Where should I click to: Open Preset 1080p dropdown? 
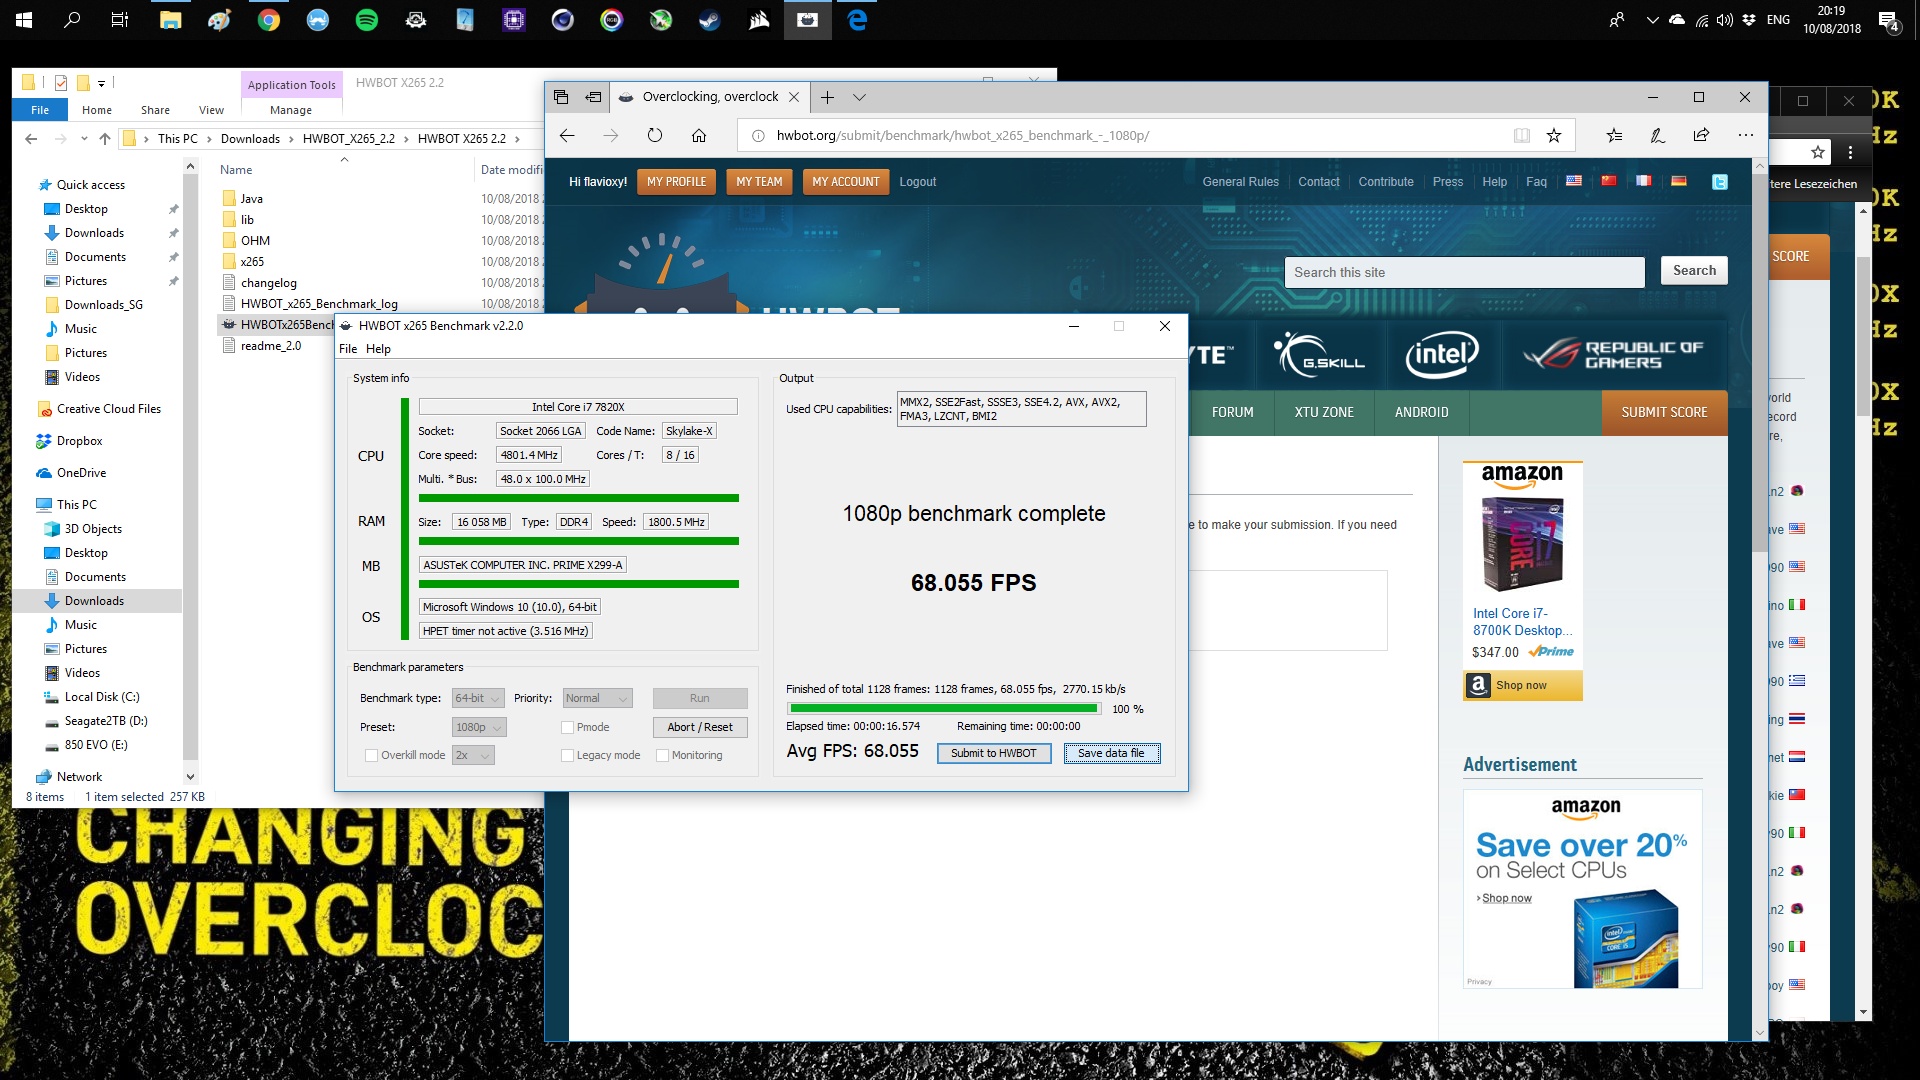(x=479, y=727)
